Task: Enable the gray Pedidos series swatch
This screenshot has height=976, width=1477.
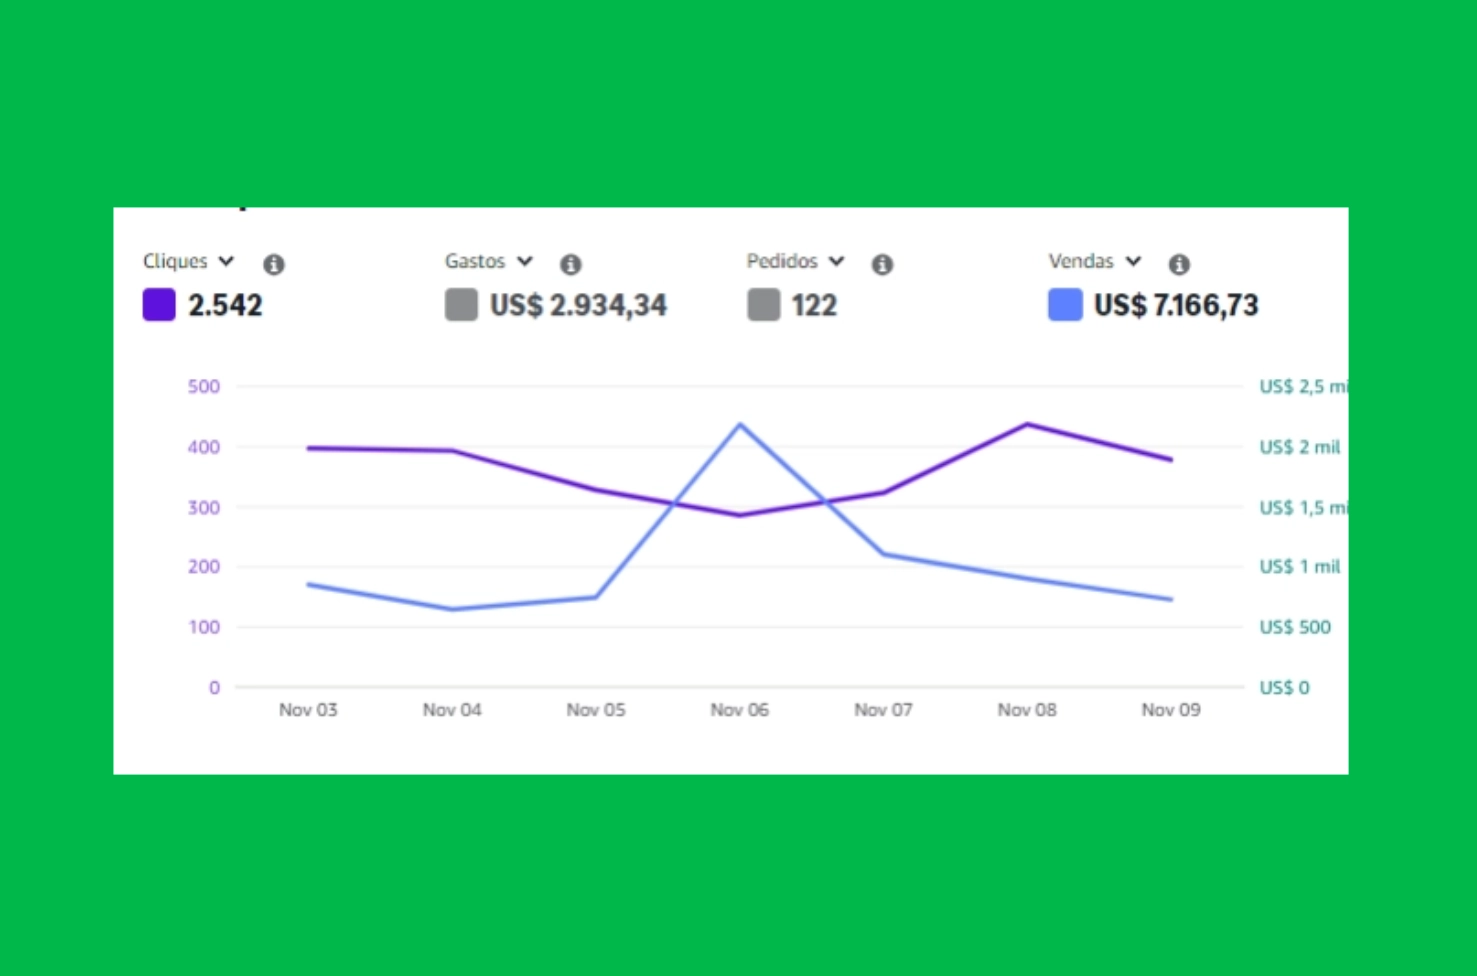Action: coord(763,305)
